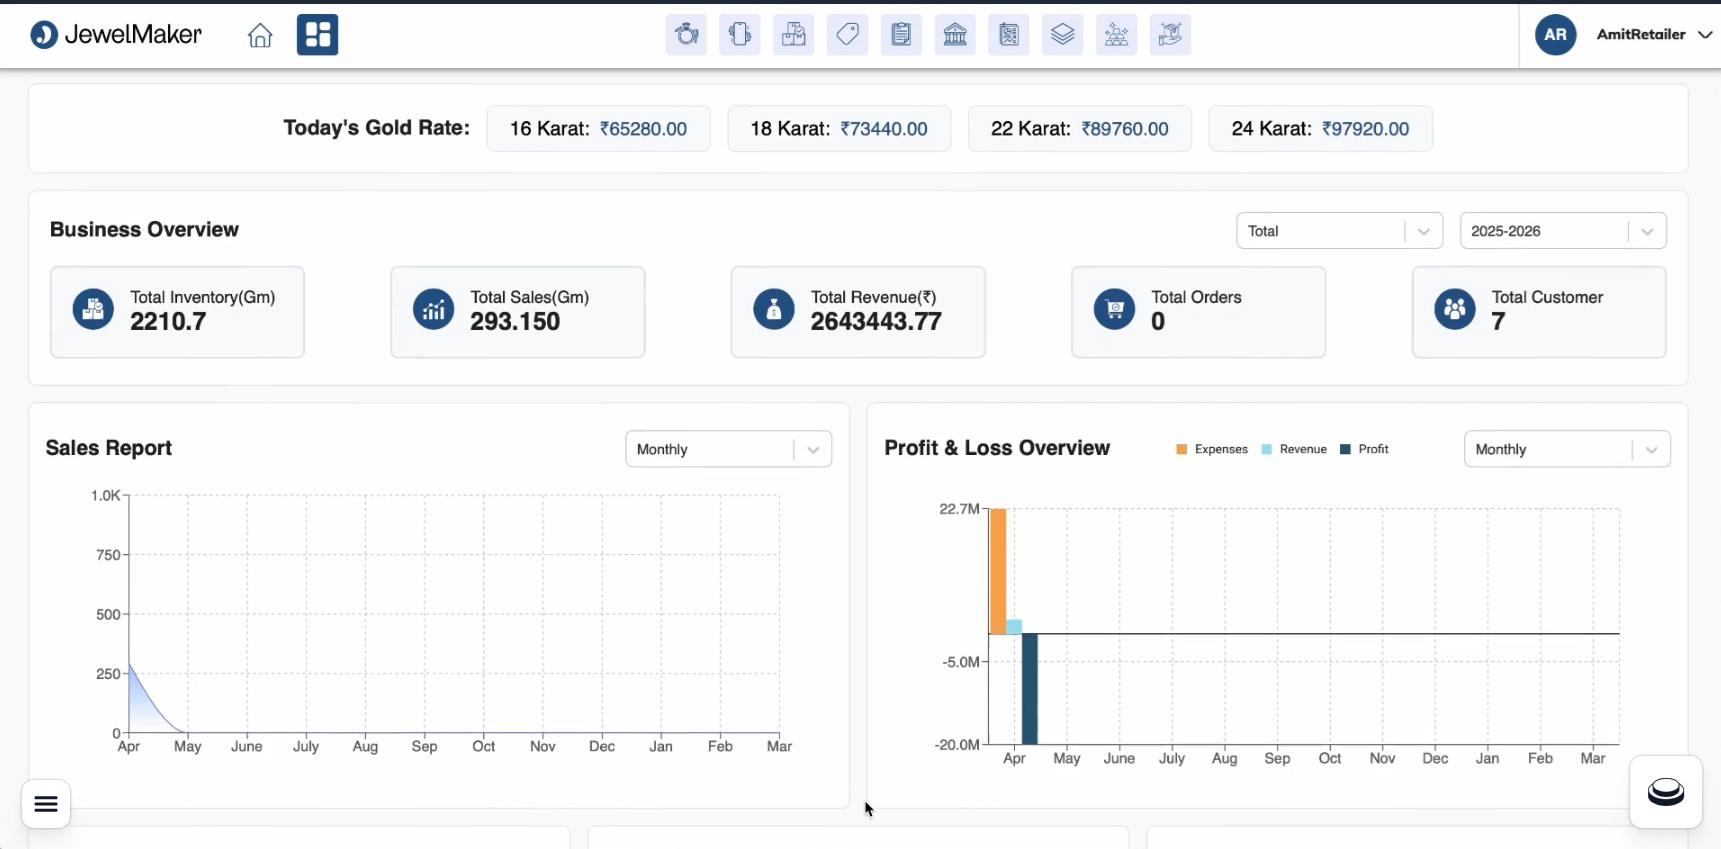Select the dashboard grid icon

coord(317,35)
